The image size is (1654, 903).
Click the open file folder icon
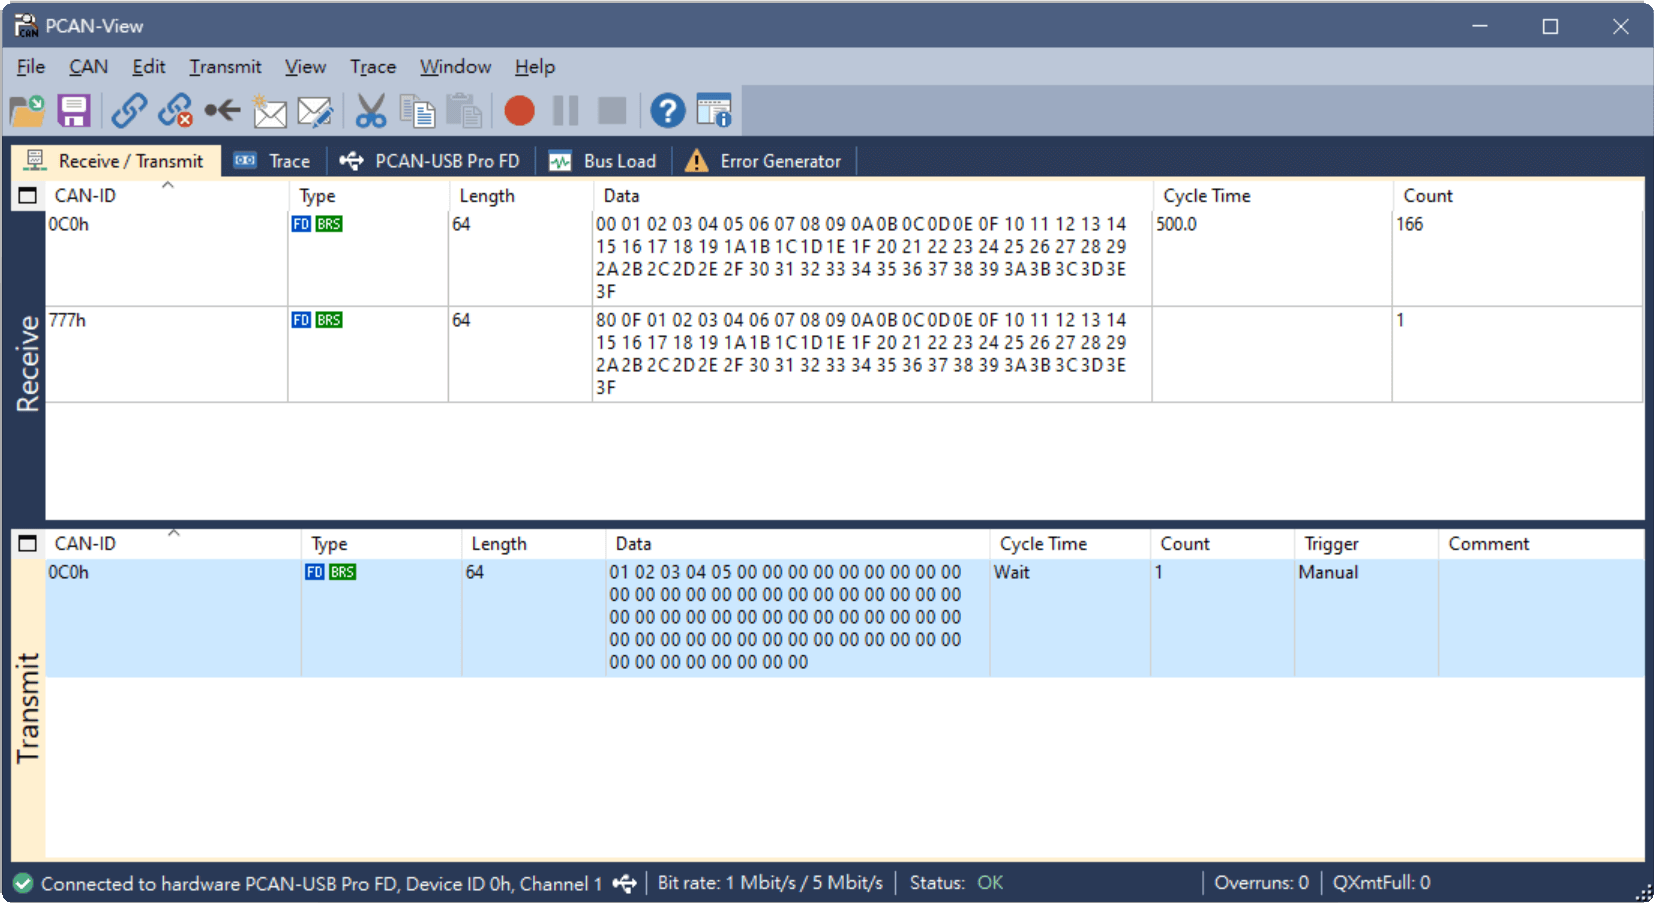coord(27,110)
